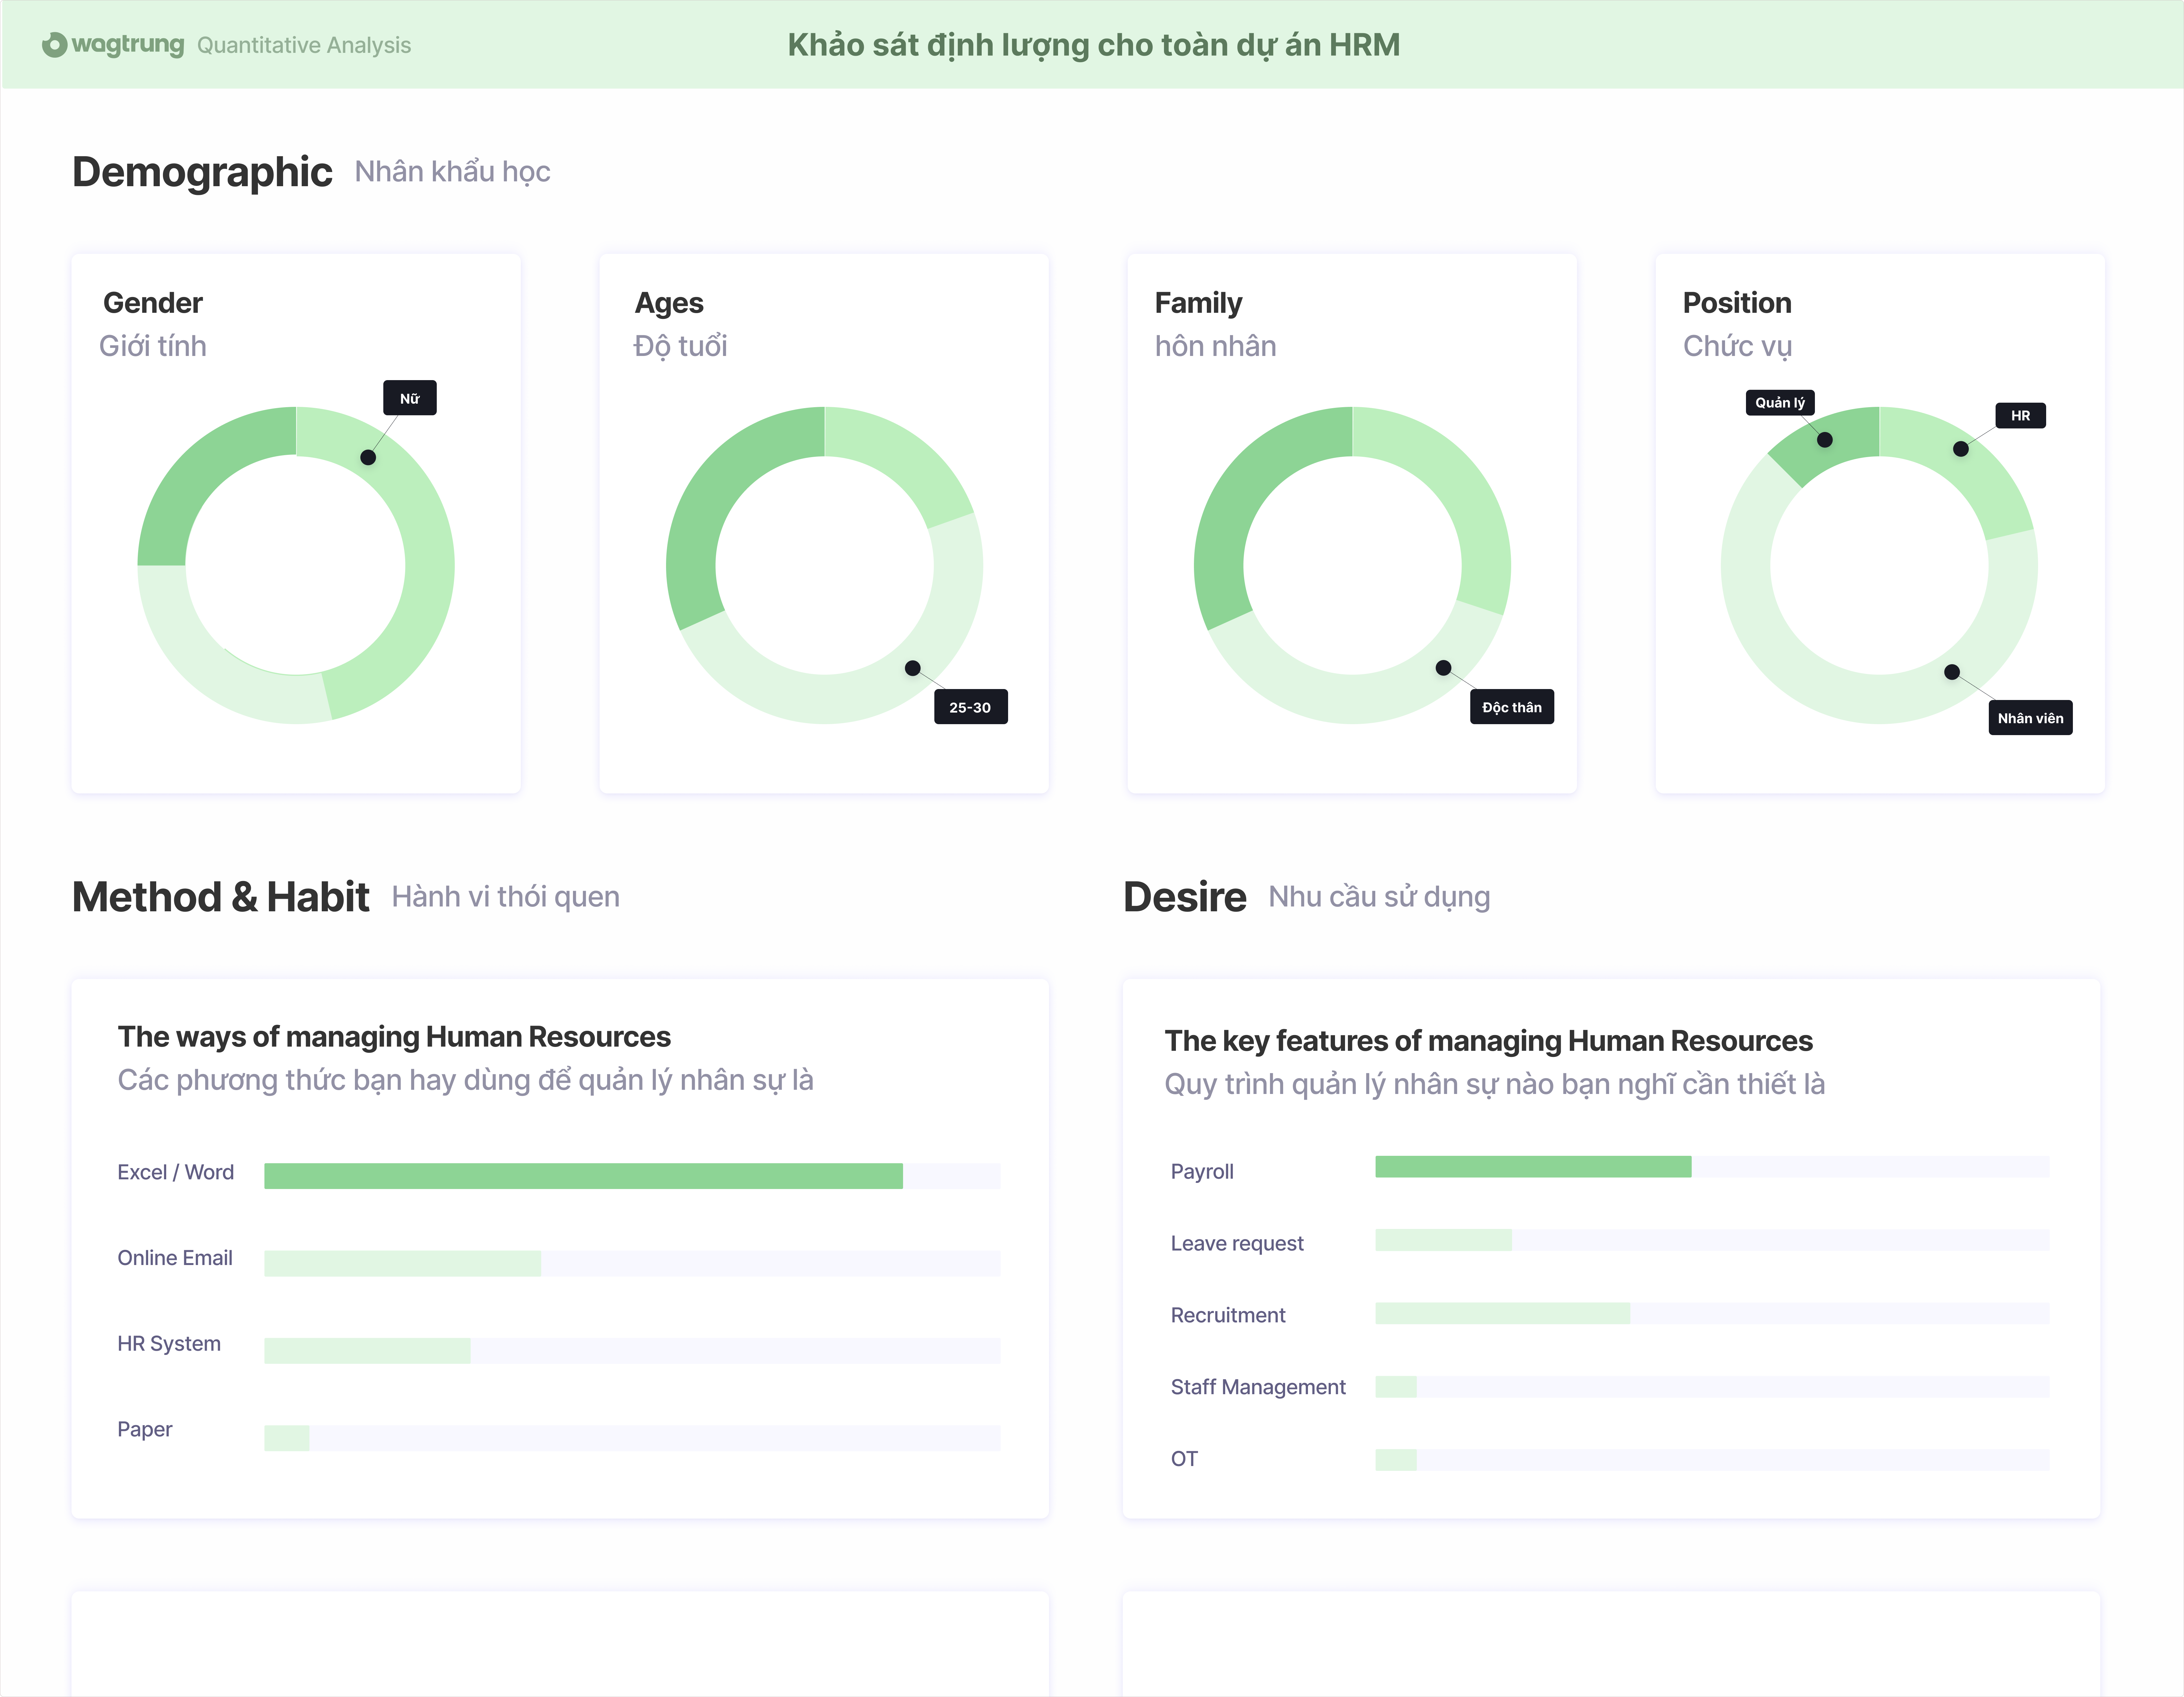Click the Giới tính subtitle
2184x1697 pixels.
pyautogui.click(x=153, y=346)
